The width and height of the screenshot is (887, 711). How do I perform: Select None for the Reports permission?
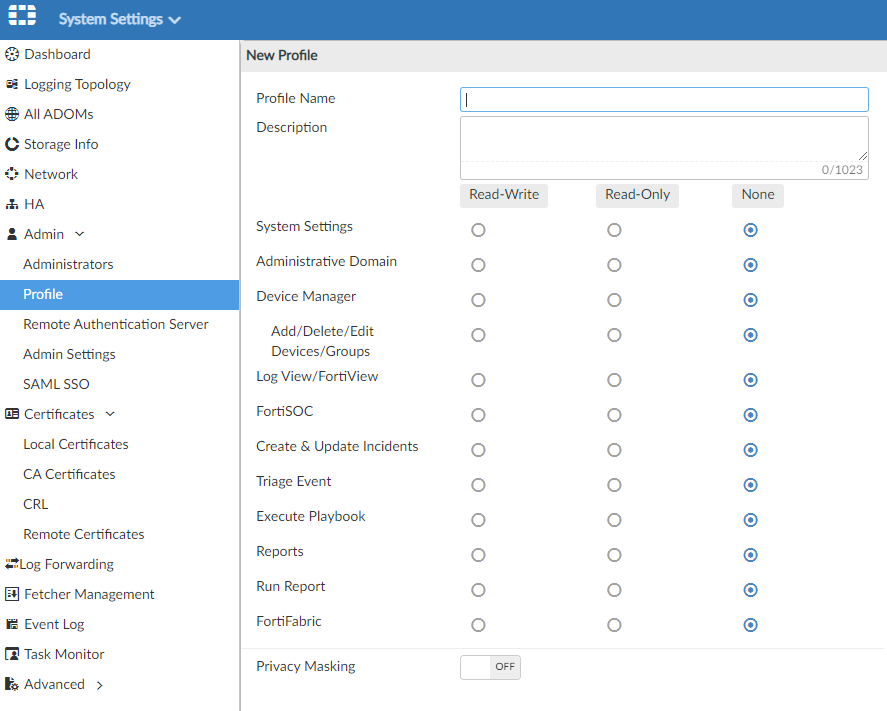(x=751, y=555)
